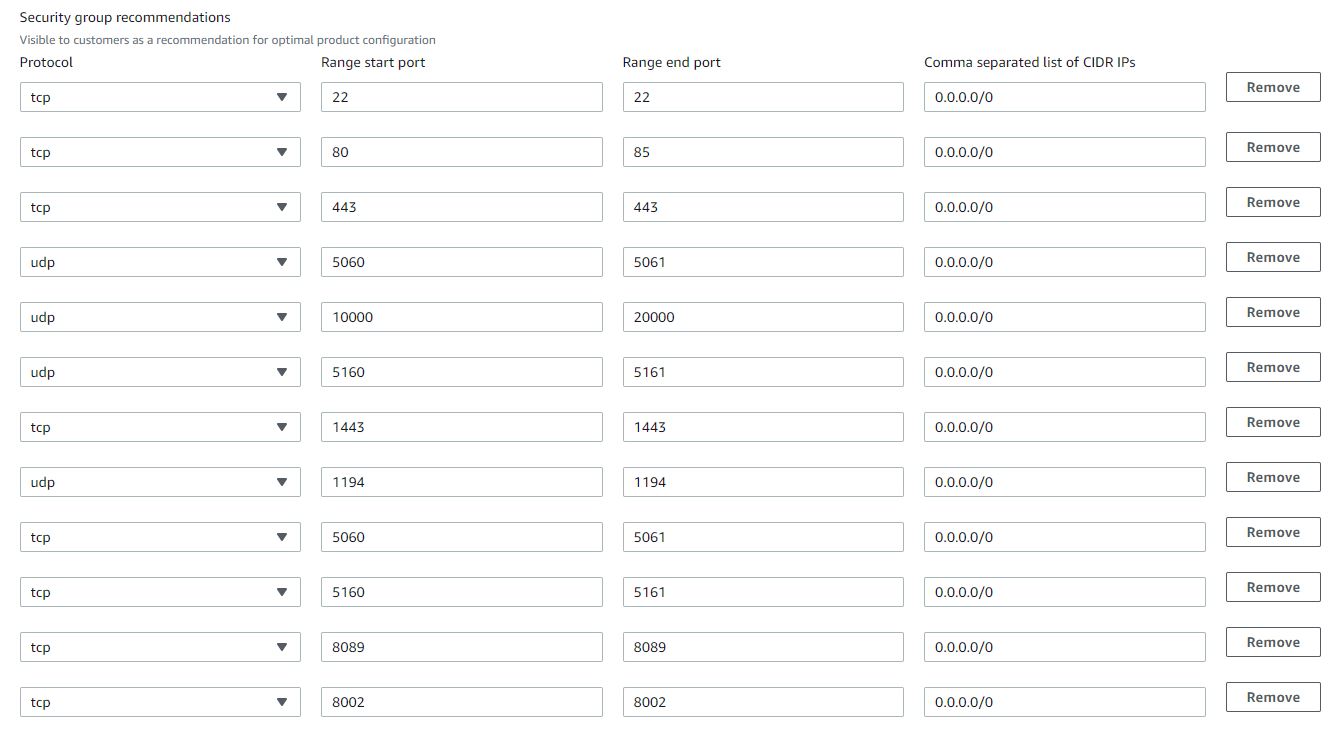This screenshot has height=733, width=1344.
Task: Click range start port field containing 80
Action: point(461,152)
